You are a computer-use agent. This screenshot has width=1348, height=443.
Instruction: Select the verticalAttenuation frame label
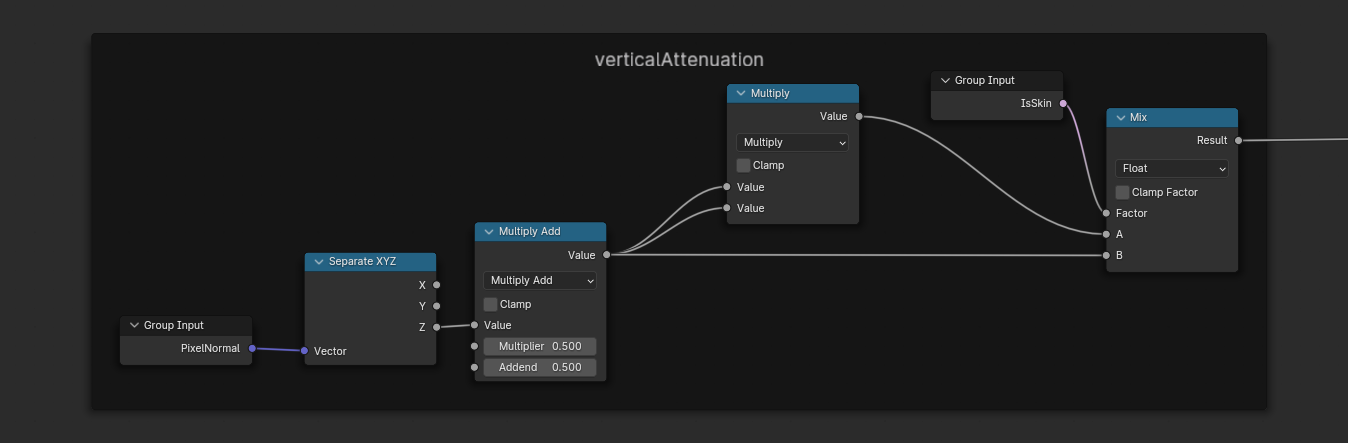pos(679,59)
